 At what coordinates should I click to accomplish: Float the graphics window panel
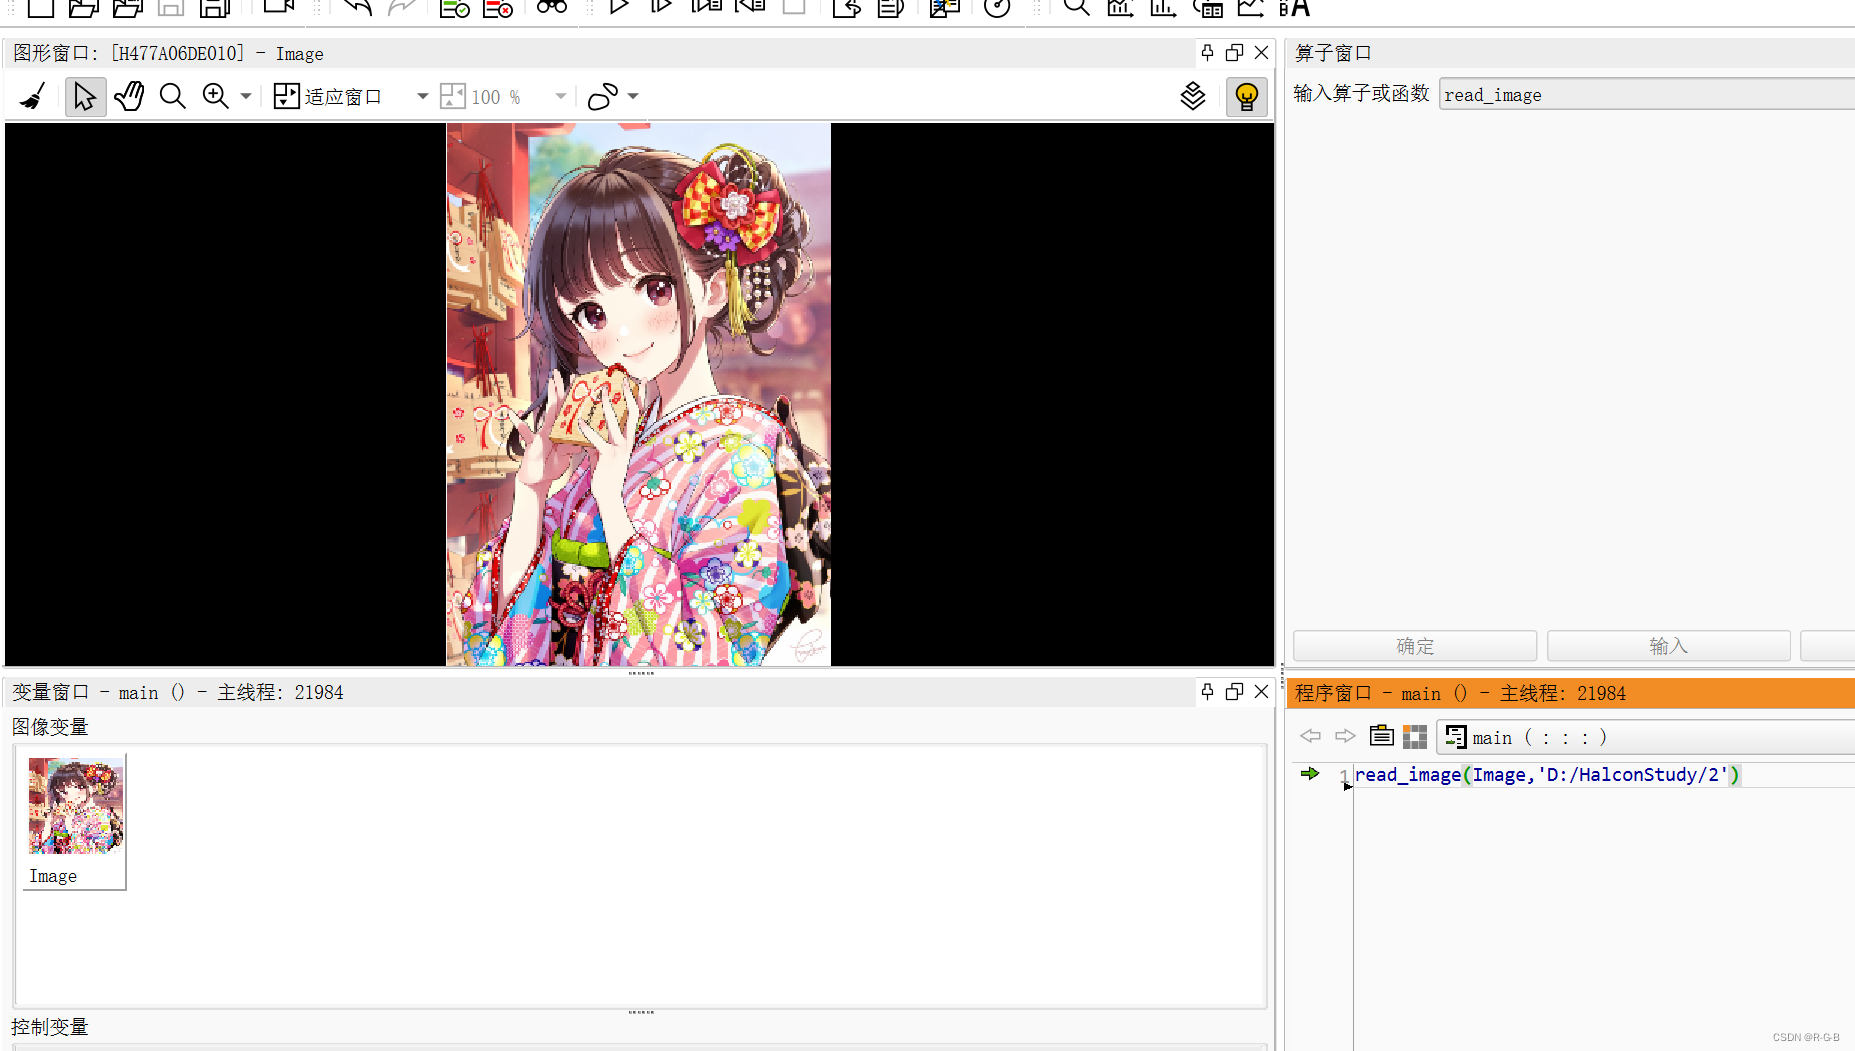(1235, 53)
